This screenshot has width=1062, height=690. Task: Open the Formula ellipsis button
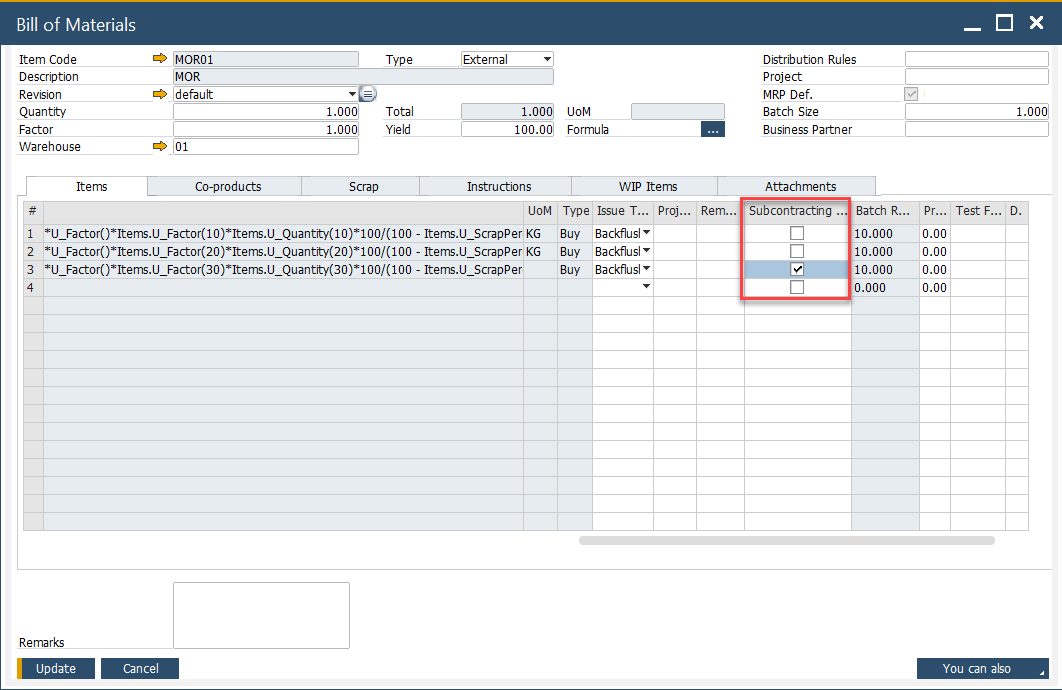pos(712,129)
